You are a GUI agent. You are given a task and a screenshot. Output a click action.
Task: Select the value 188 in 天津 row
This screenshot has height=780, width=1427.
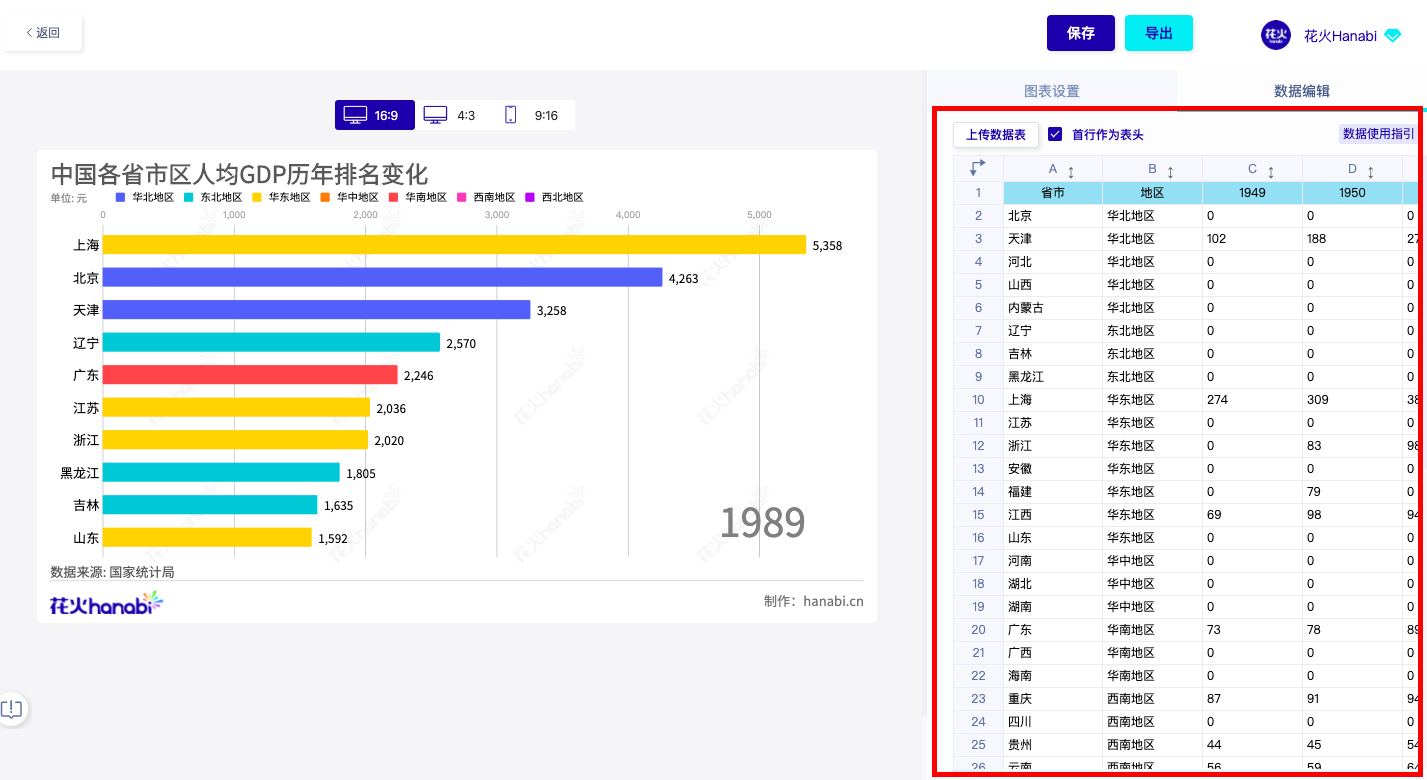[1352, 239]
